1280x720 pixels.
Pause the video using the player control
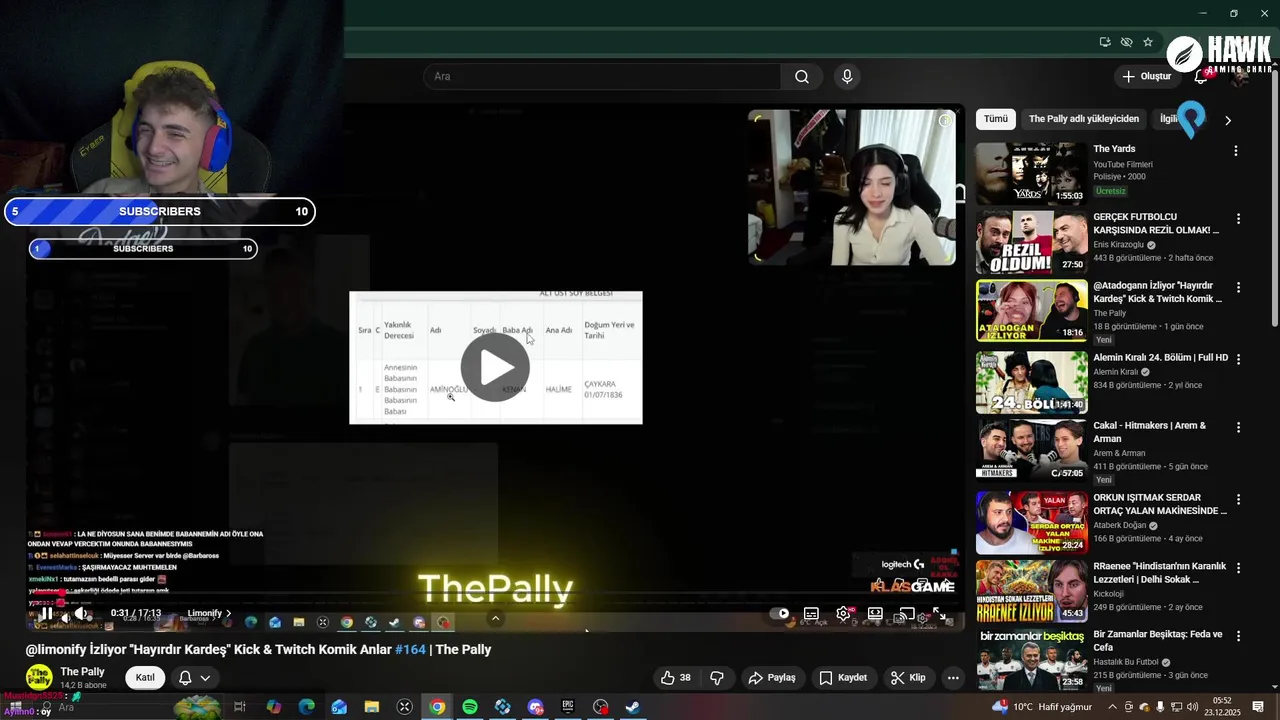[46, 614]
